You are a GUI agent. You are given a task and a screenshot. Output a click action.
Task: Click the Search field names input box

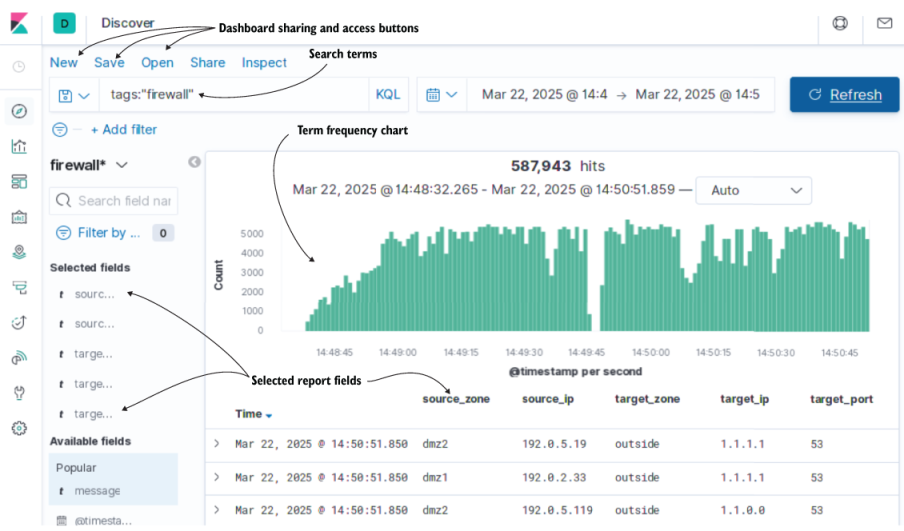(114, 201)
